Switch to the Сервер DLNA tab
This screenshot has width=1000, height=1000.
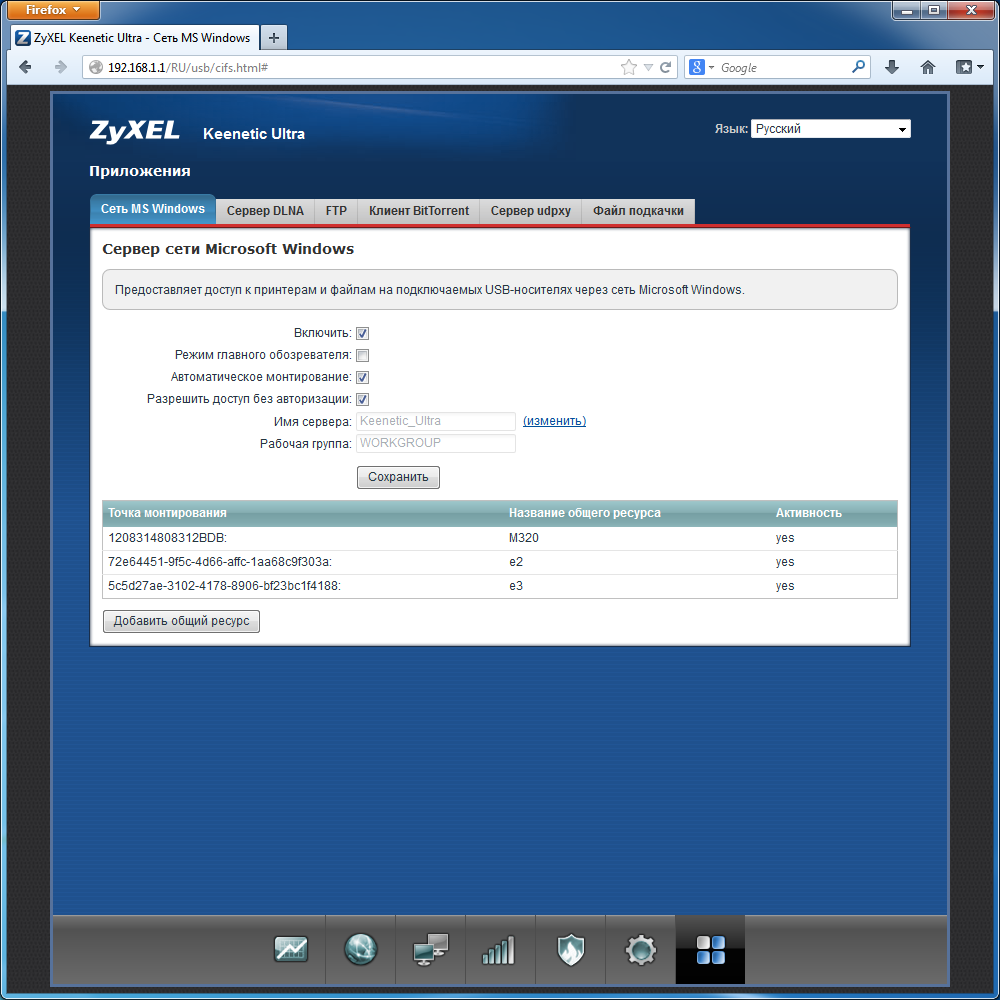coord(265,211)
